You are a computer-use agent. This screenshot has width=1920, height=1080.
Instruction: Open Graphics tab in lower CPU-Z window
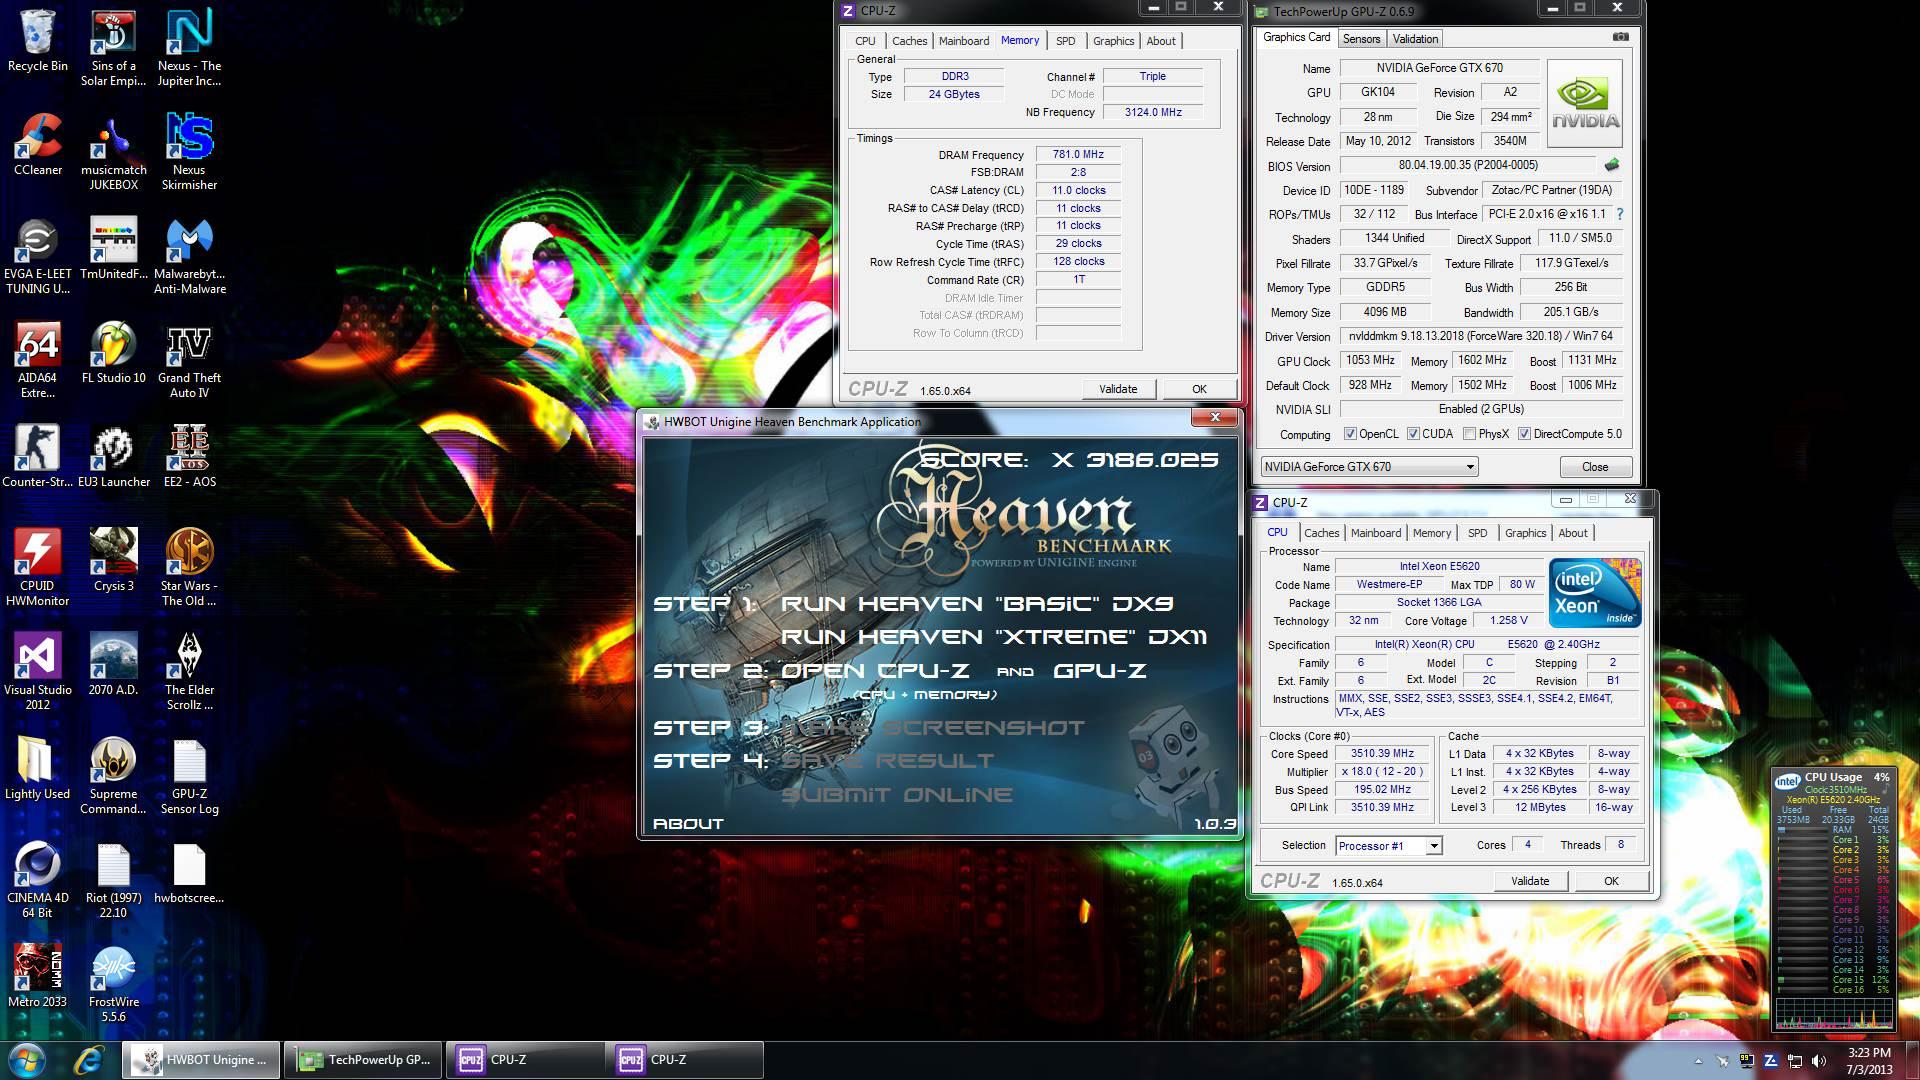[1525, 533]
